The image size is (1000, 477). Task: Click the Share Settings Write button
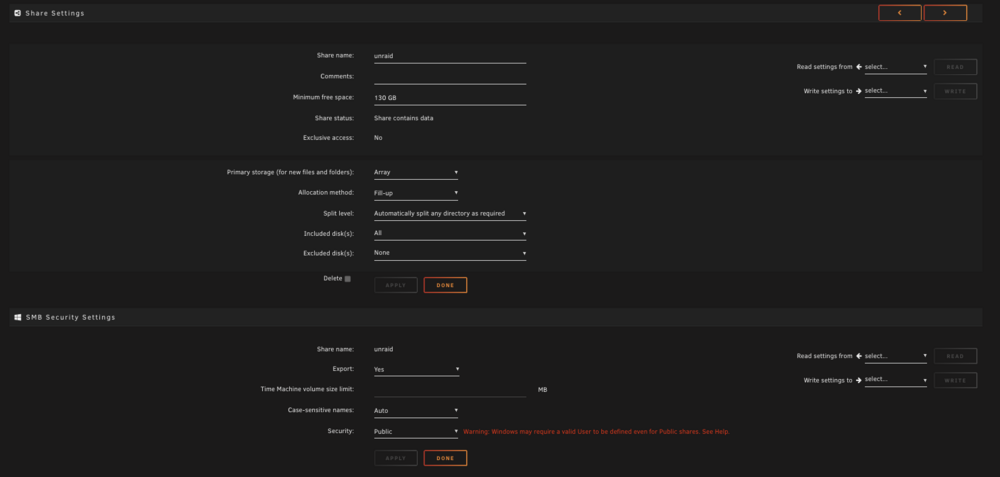955,91
